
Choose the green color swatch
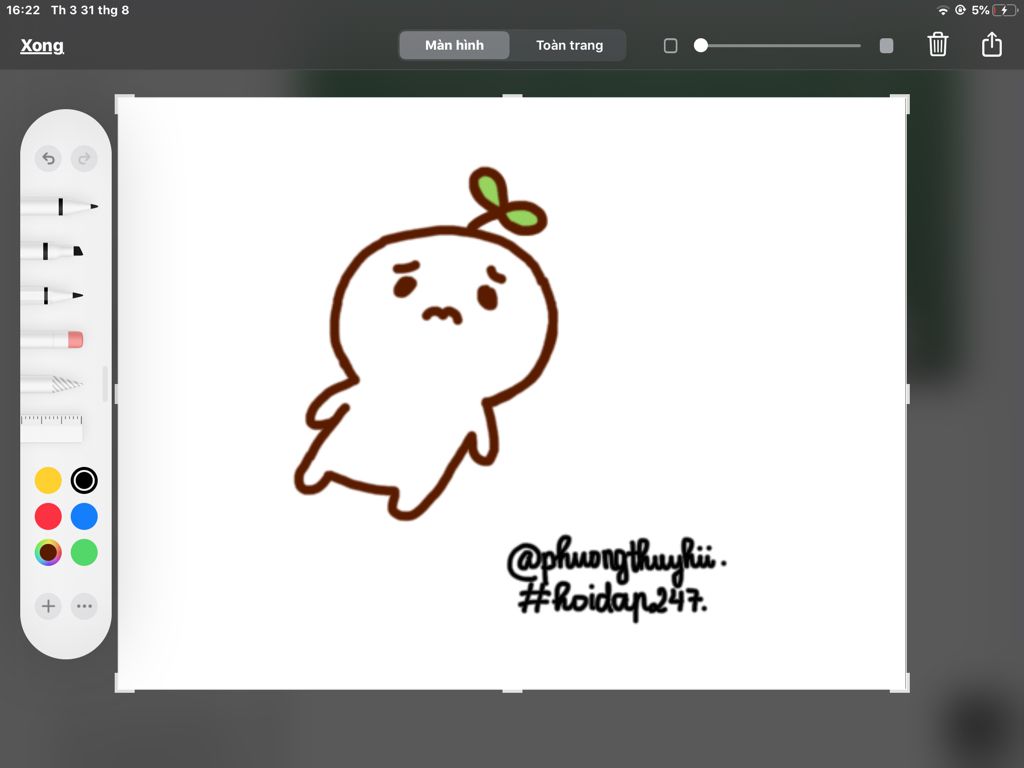(84, 552)
